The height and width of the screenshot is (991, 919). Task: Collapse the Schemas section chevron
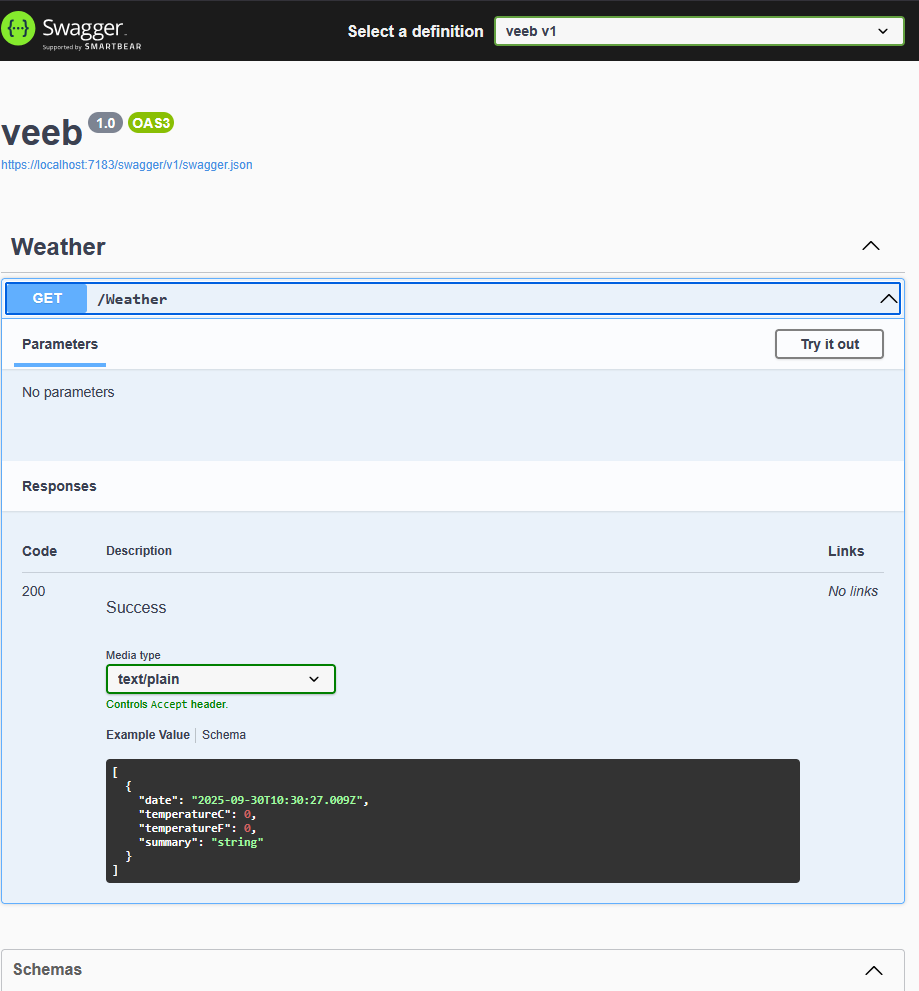pyautogui.click(x=873, y=970)
